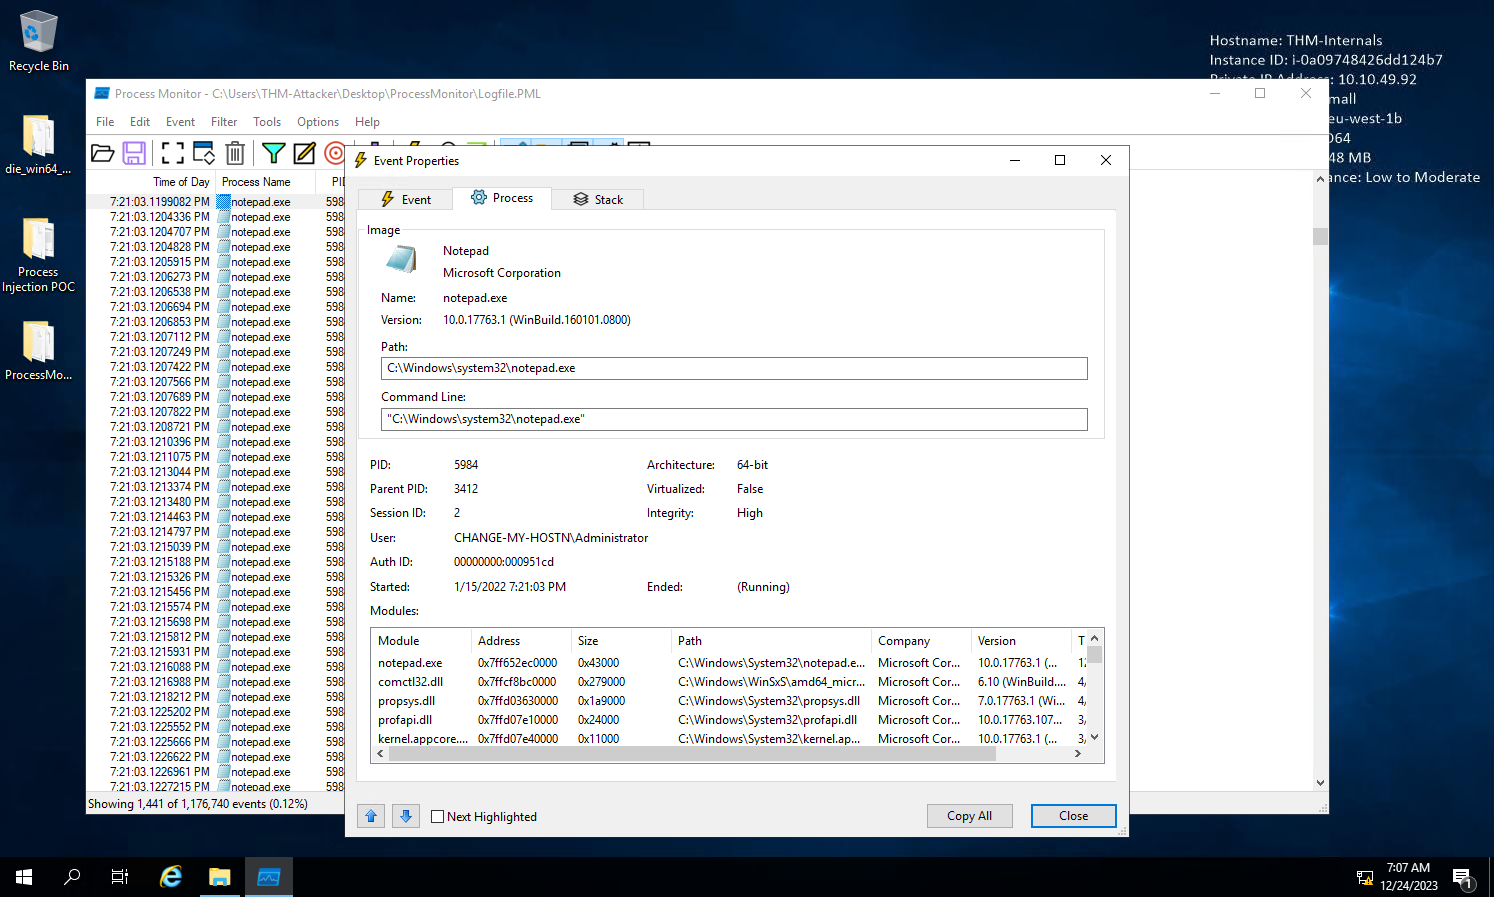Click the Time of Day column header

pyautogui.click(x=152, y=182)
